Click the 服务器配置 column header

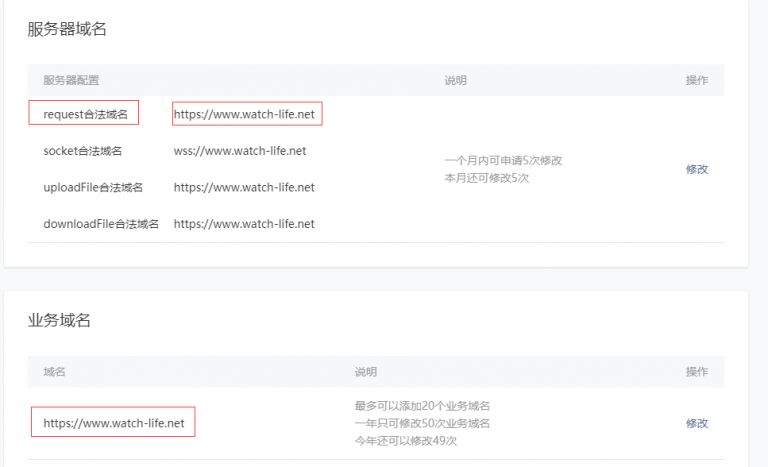click(x=71, y=80)
